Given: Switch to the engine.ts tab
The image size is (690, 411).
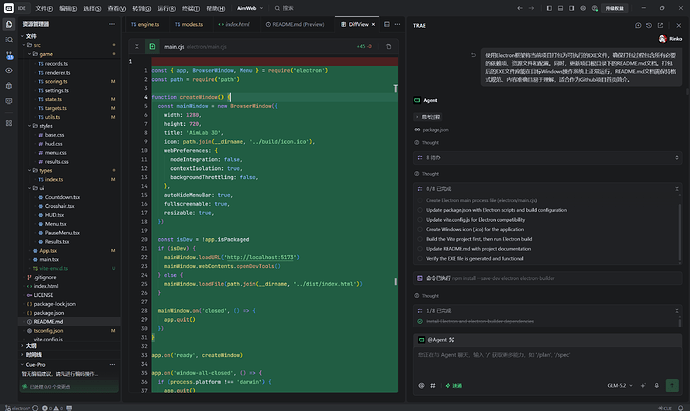Looking at the screenshot, I should click(145, 24).
